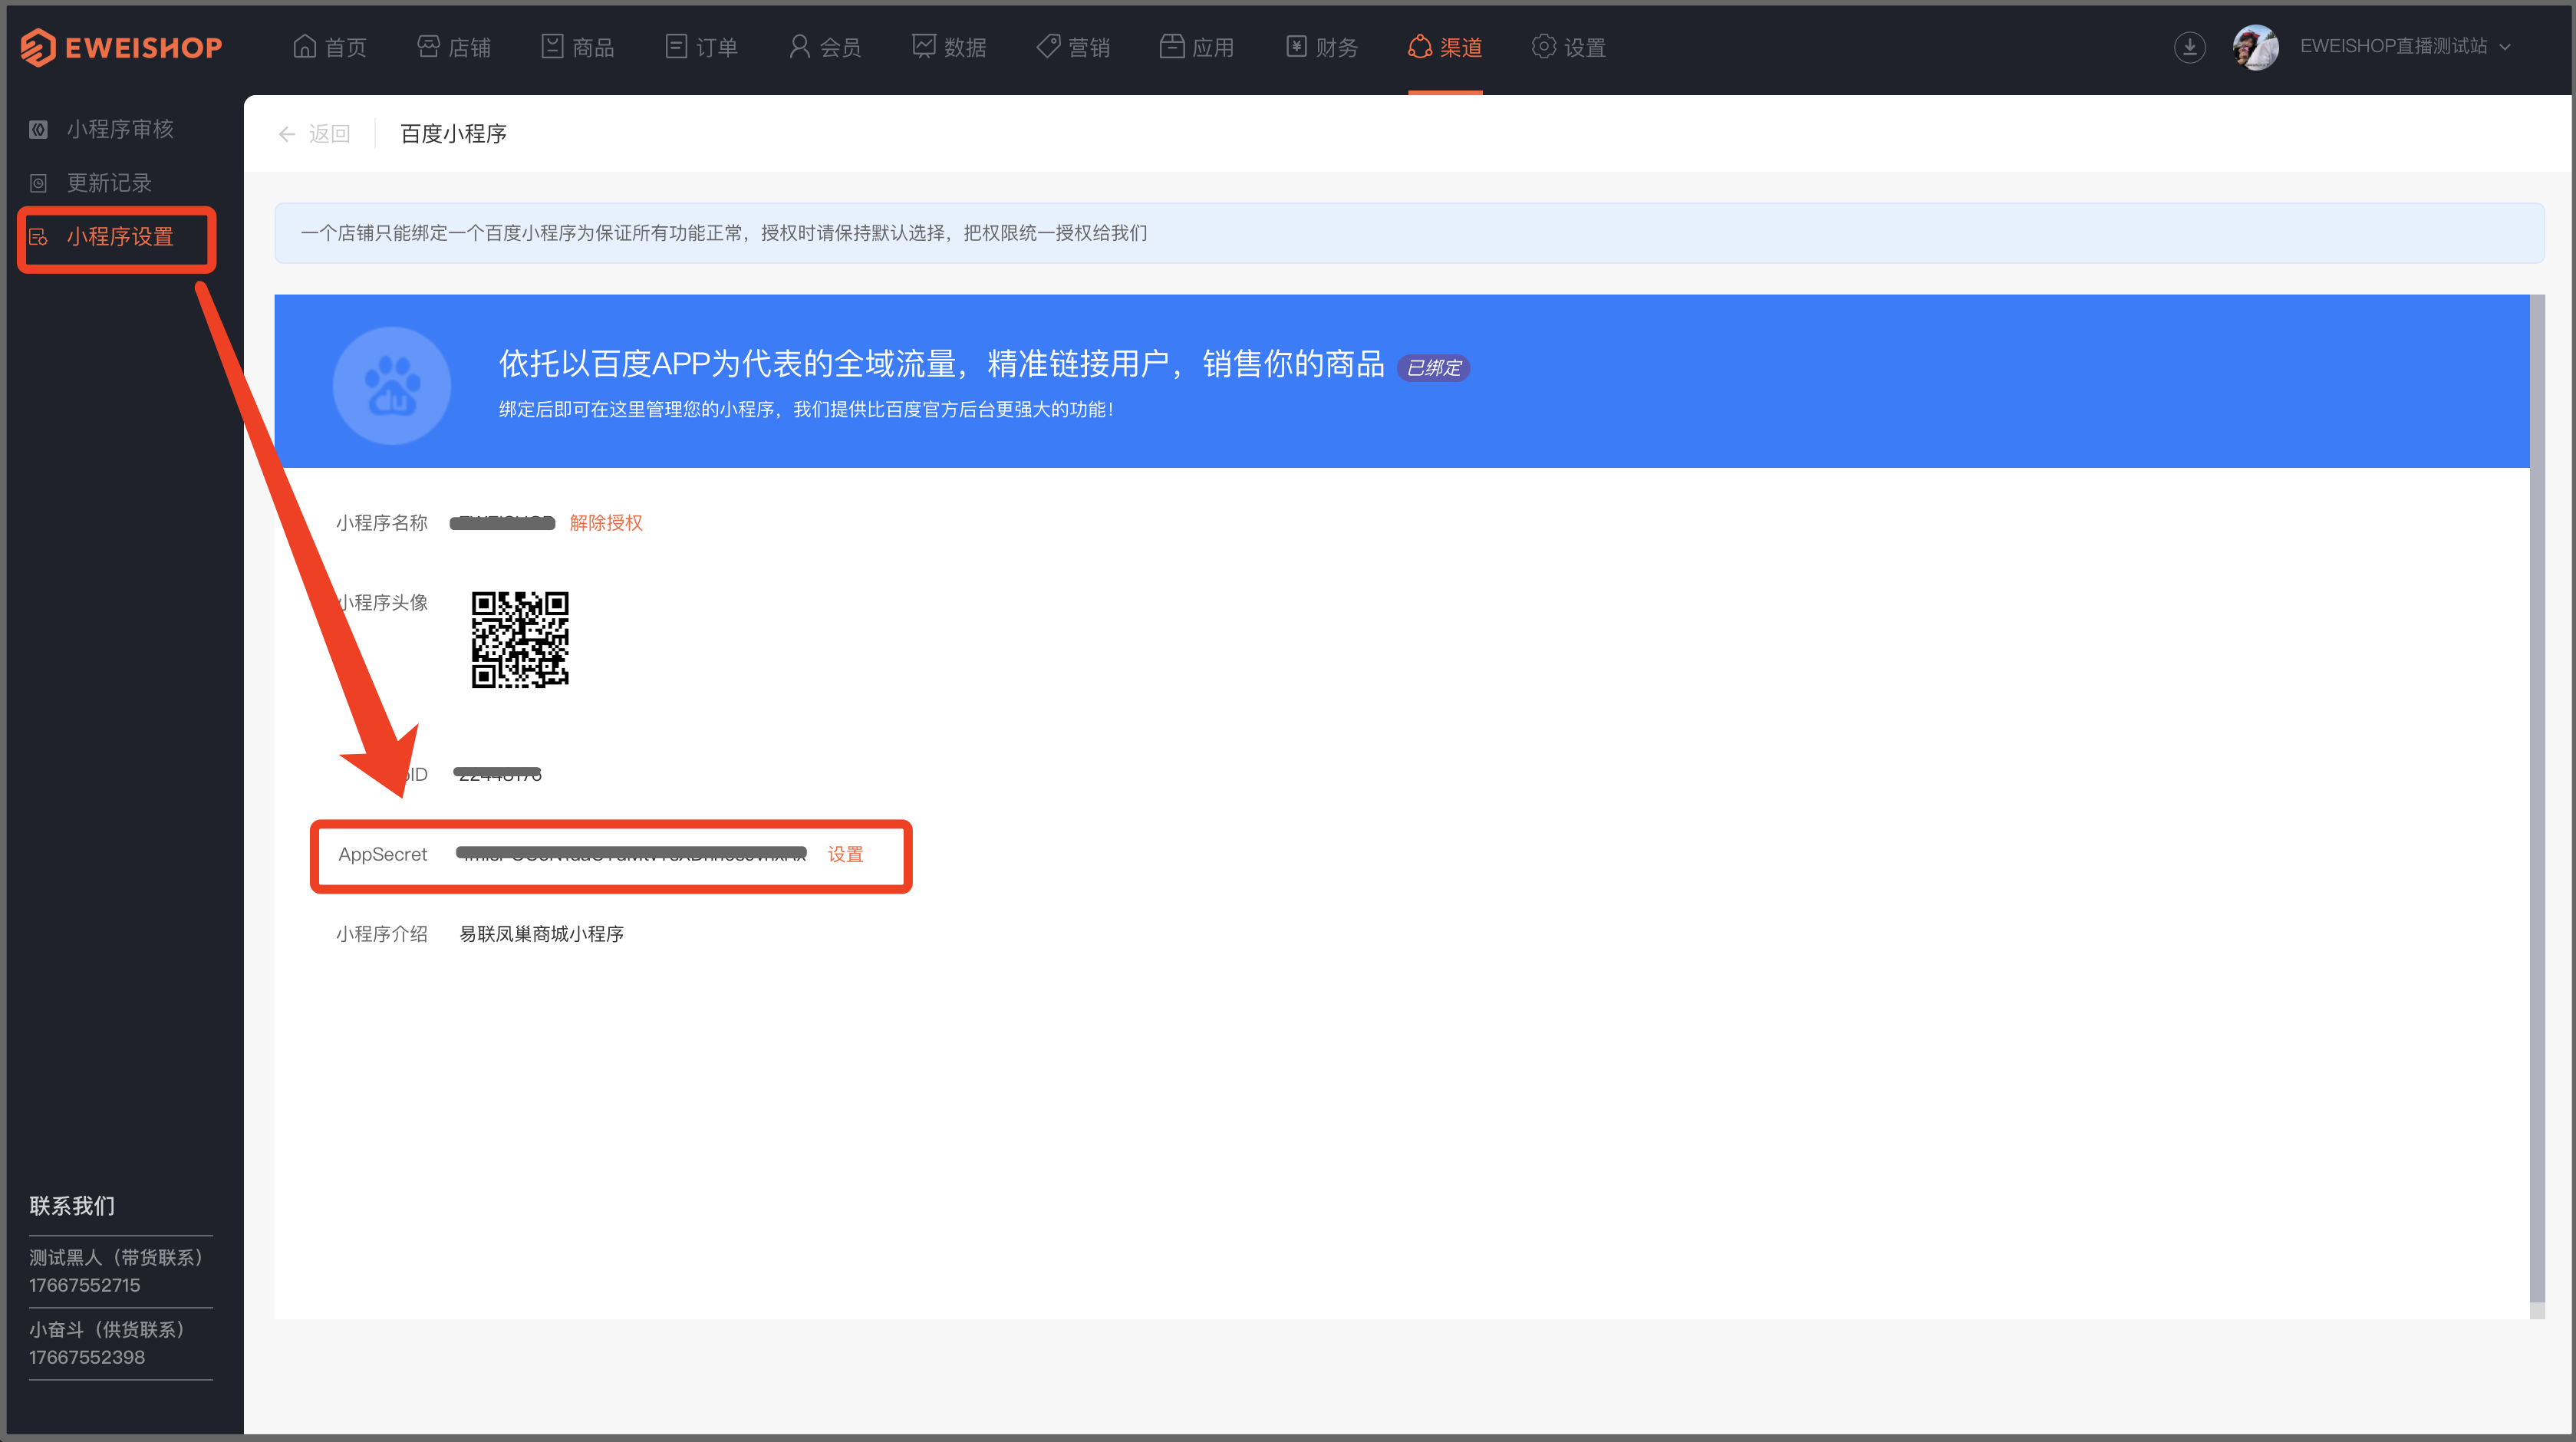Open 更新记录 in the sidebar
The height and width of the screenshot is (1442, 2576).
[109, 183]
